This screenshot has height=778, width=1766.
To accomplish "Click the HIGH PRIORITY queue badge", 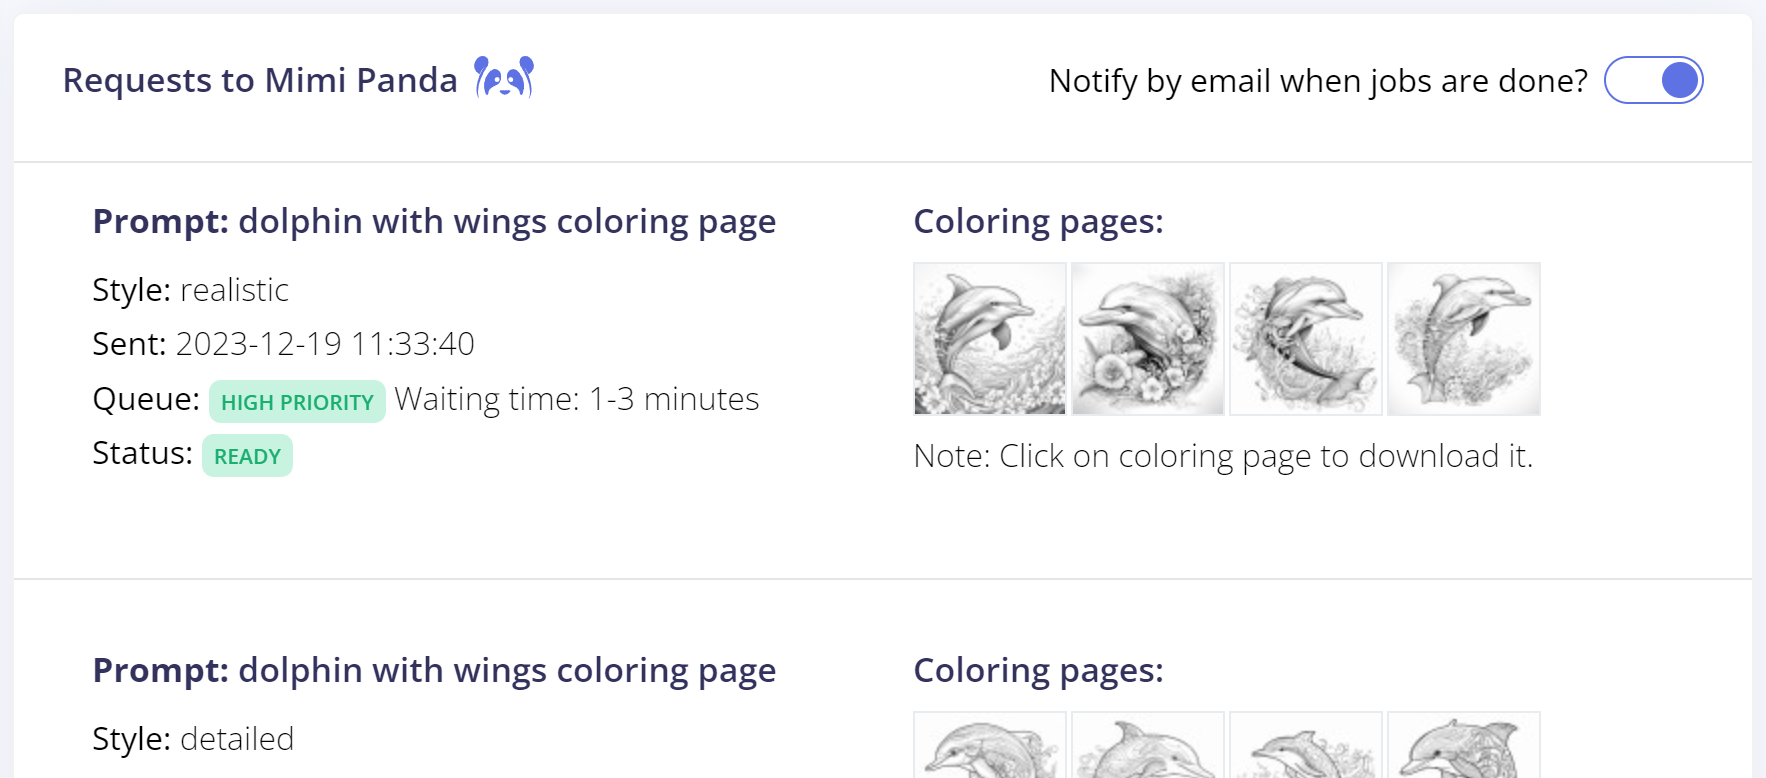I will (297, 401).
